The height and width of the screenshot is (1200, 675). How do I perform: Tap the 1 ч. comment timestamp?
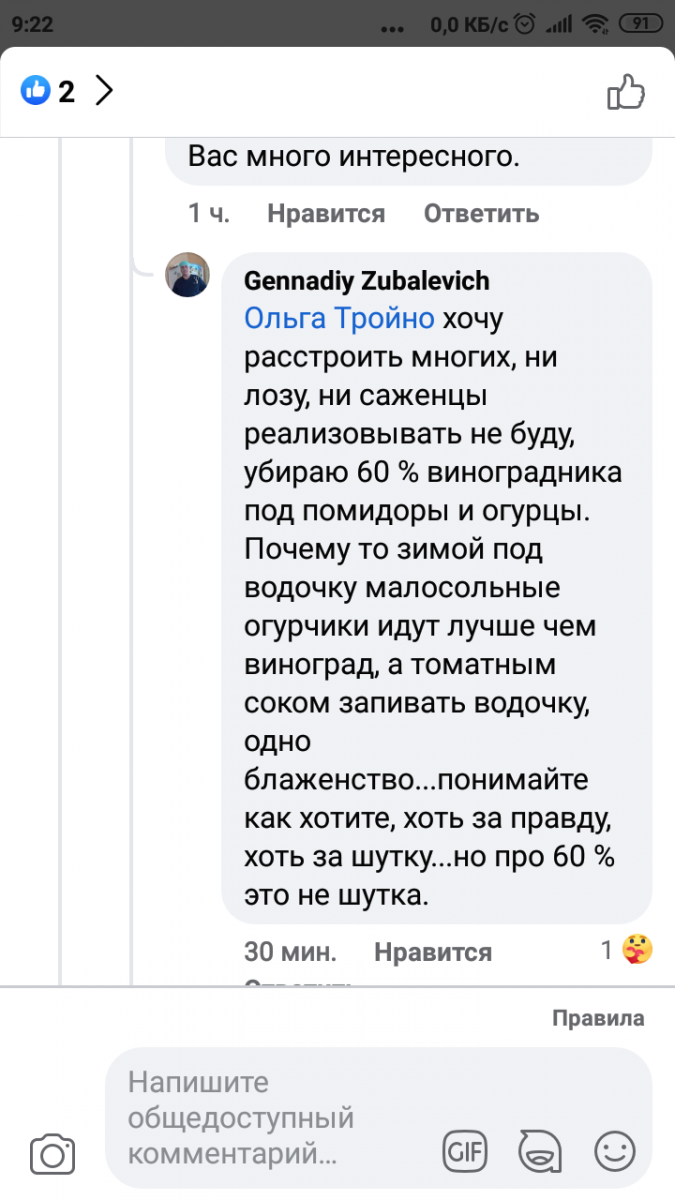pyautogui.click(x=209, y=213)
